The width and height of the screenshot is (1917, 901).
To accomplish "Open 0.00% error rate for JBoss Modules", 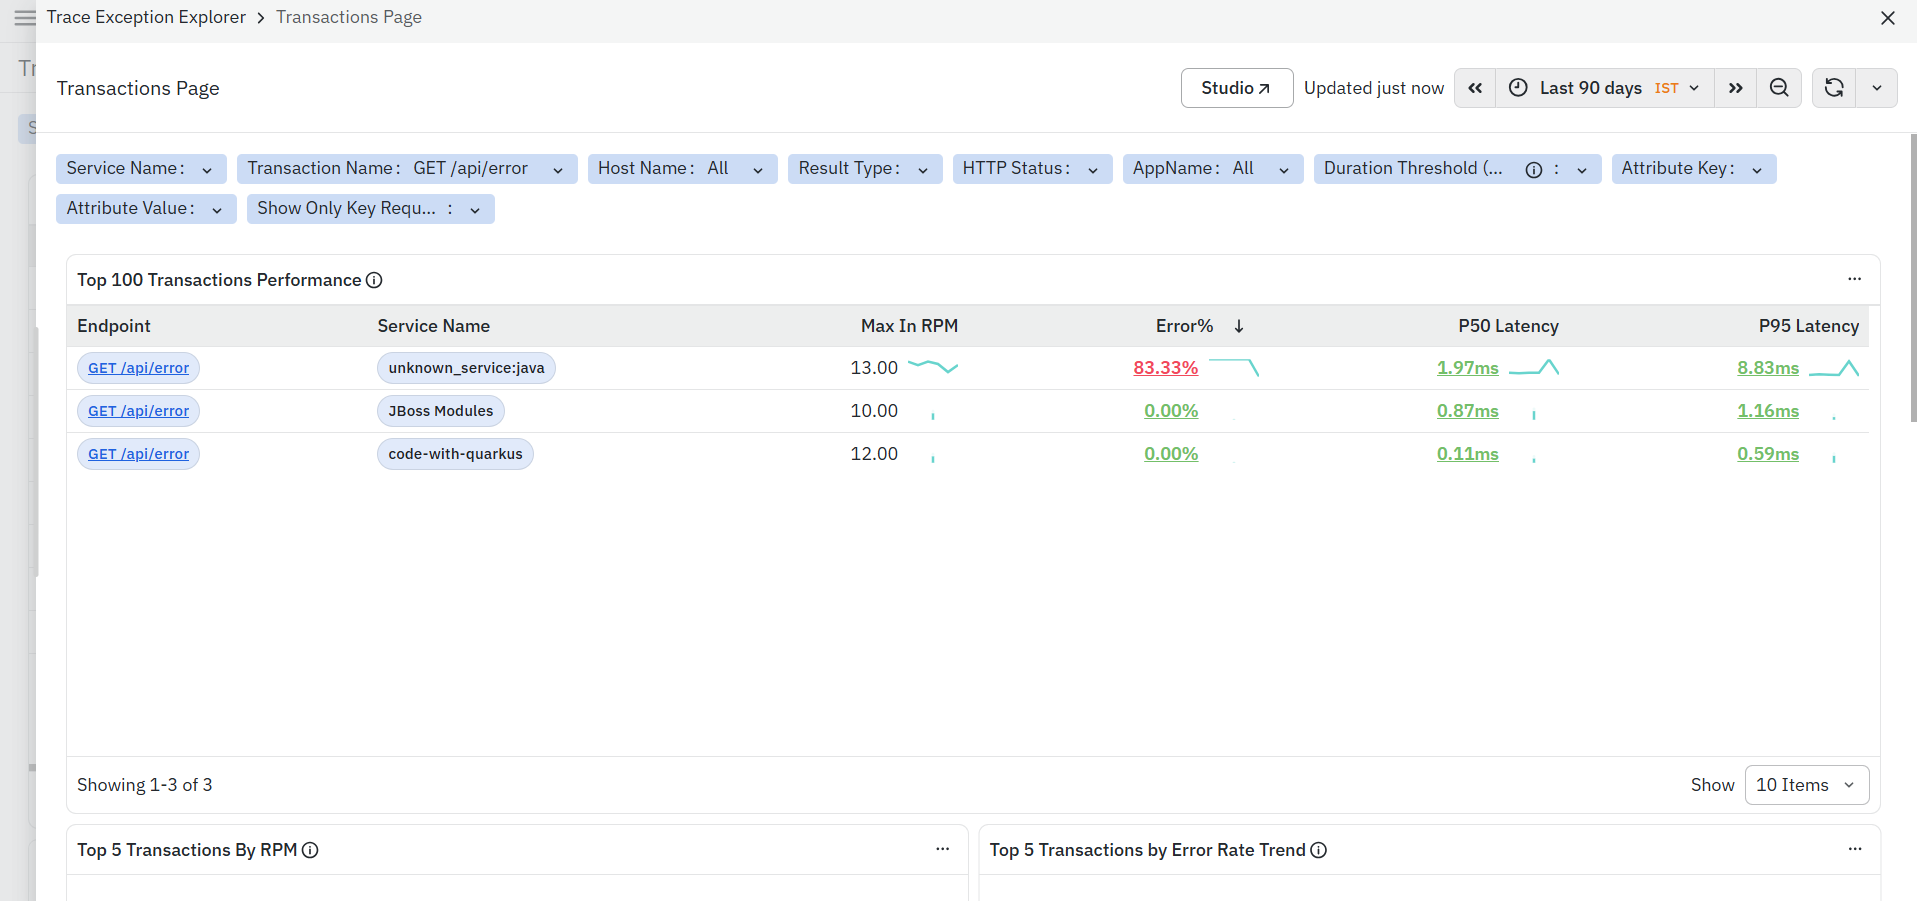I will (1171, 411).
